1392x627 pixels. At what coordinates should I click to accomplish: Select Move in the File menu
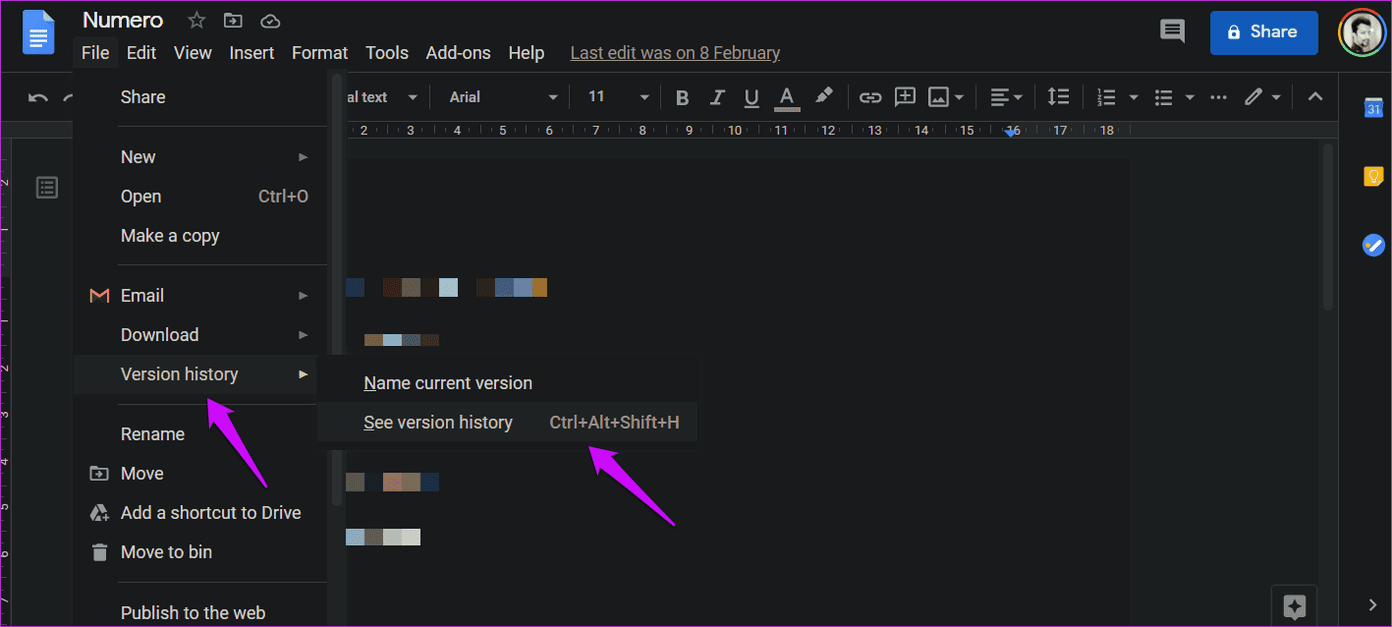tap(200, 473)
